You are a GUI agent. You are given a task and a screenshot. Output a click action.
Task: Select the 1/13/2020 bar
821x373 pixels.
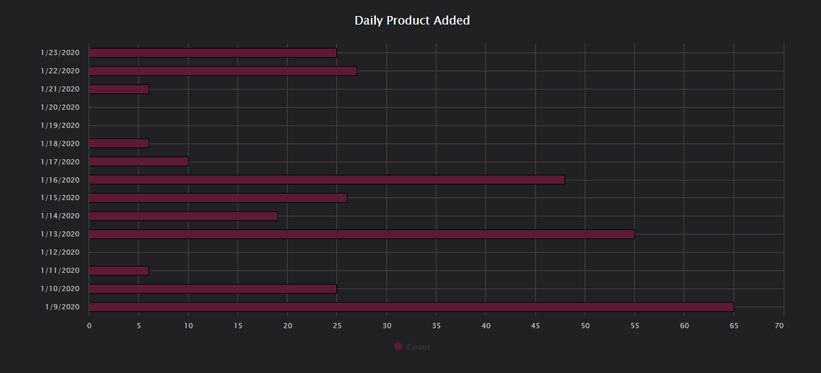[362, 234]
